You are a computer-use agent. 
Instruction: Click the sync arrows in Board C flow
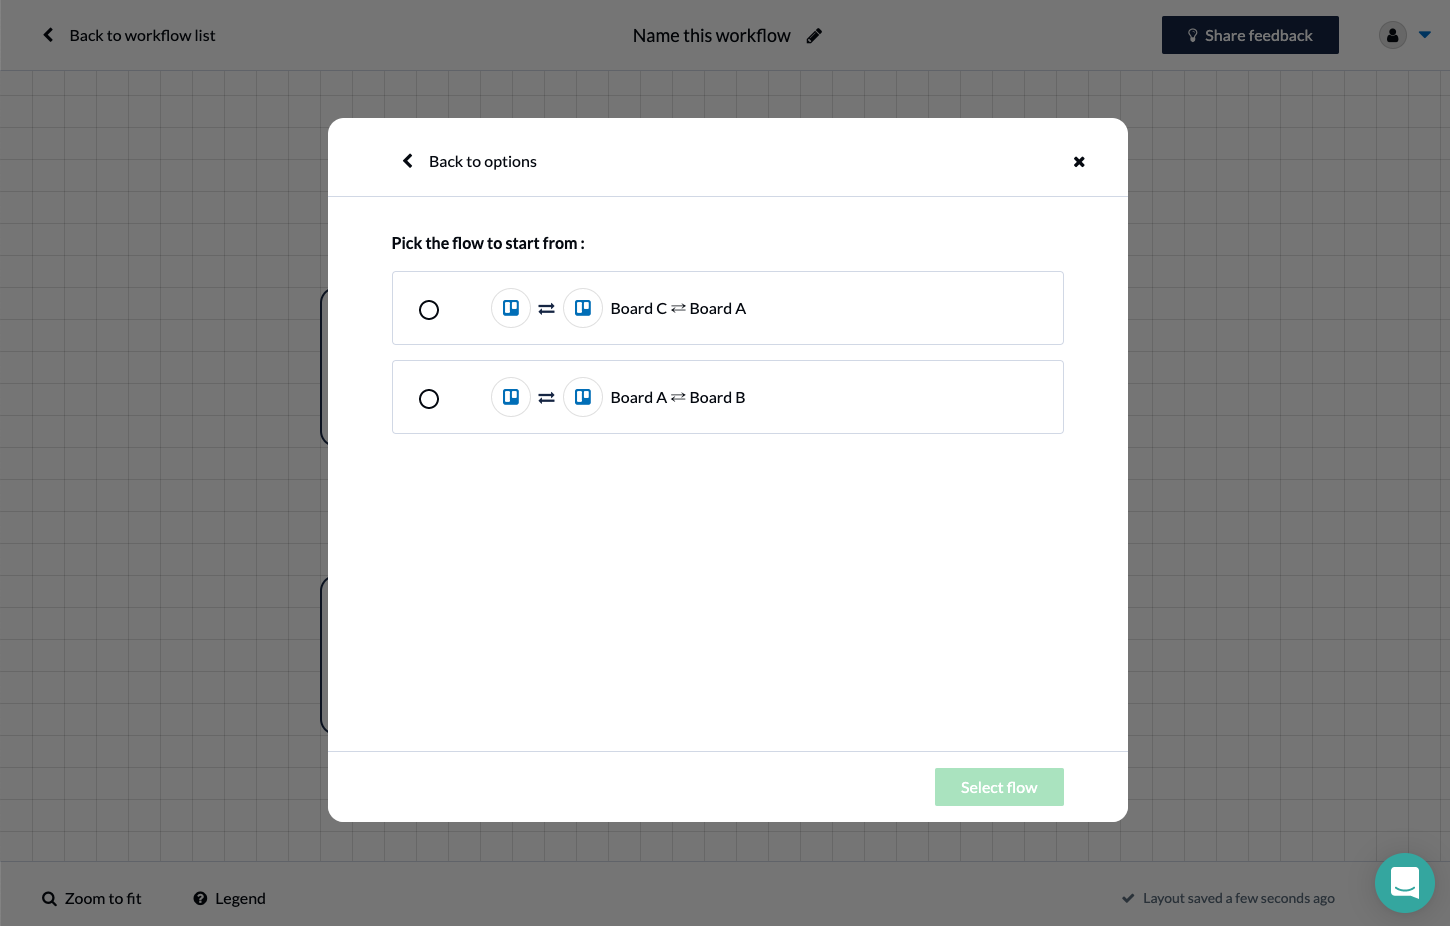tap(547, 309)
